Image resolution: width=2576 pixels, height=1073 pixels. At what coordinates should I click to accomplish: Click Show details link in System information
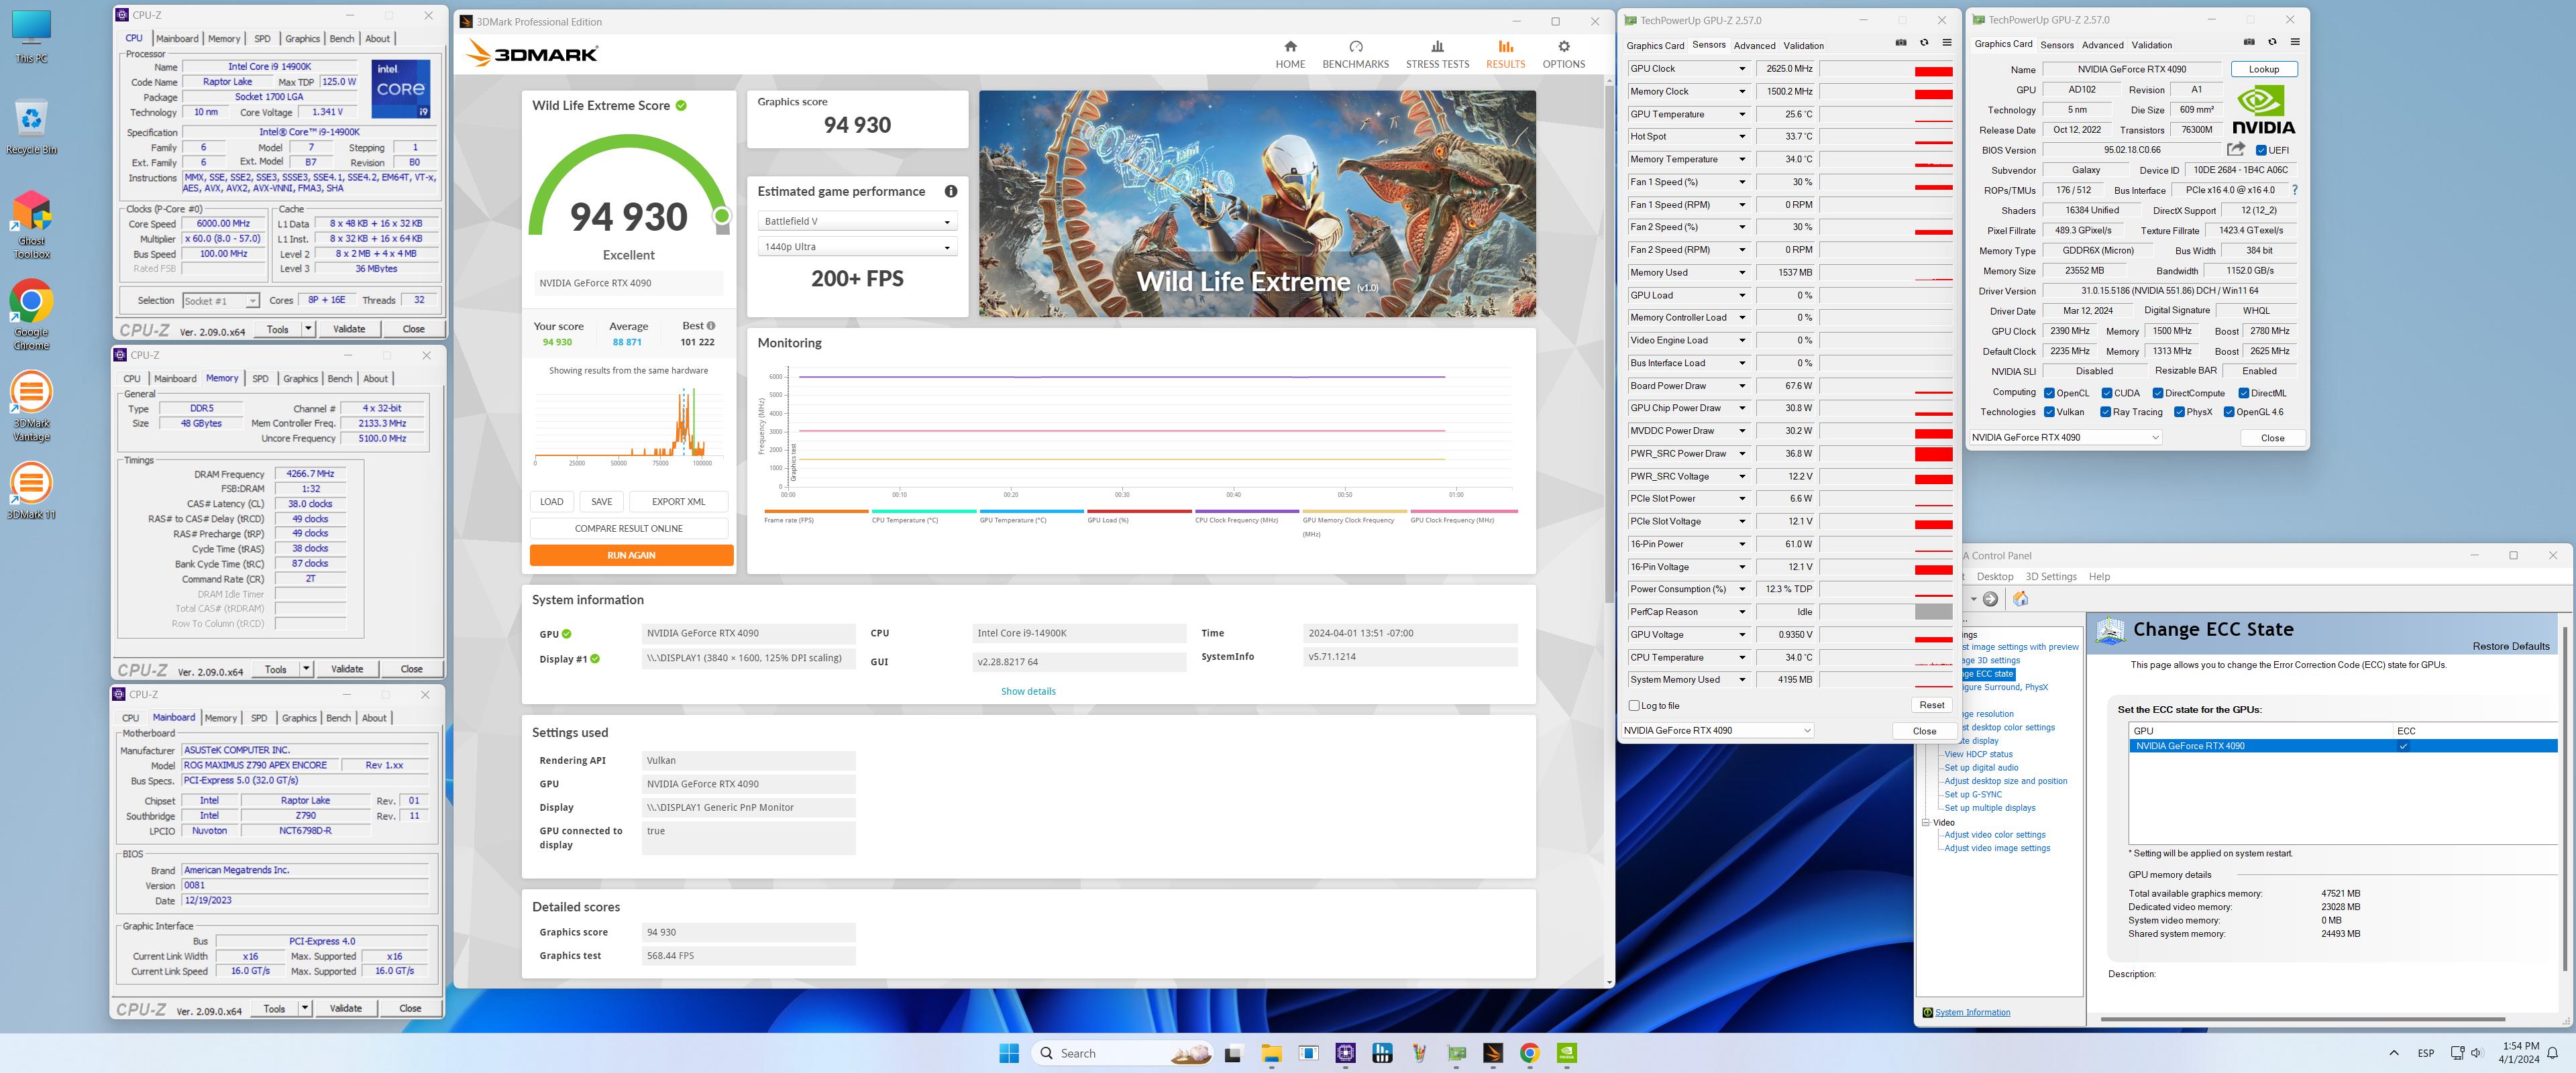click(x=1028, y=692)
